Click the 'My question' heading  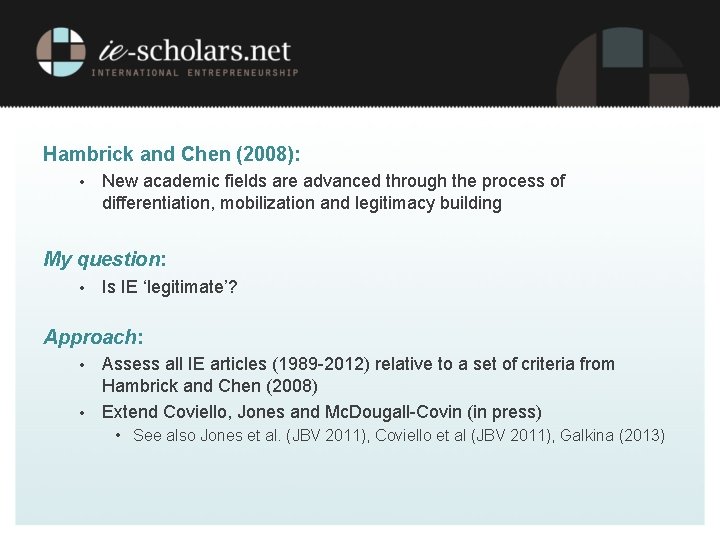coord(105,259)
